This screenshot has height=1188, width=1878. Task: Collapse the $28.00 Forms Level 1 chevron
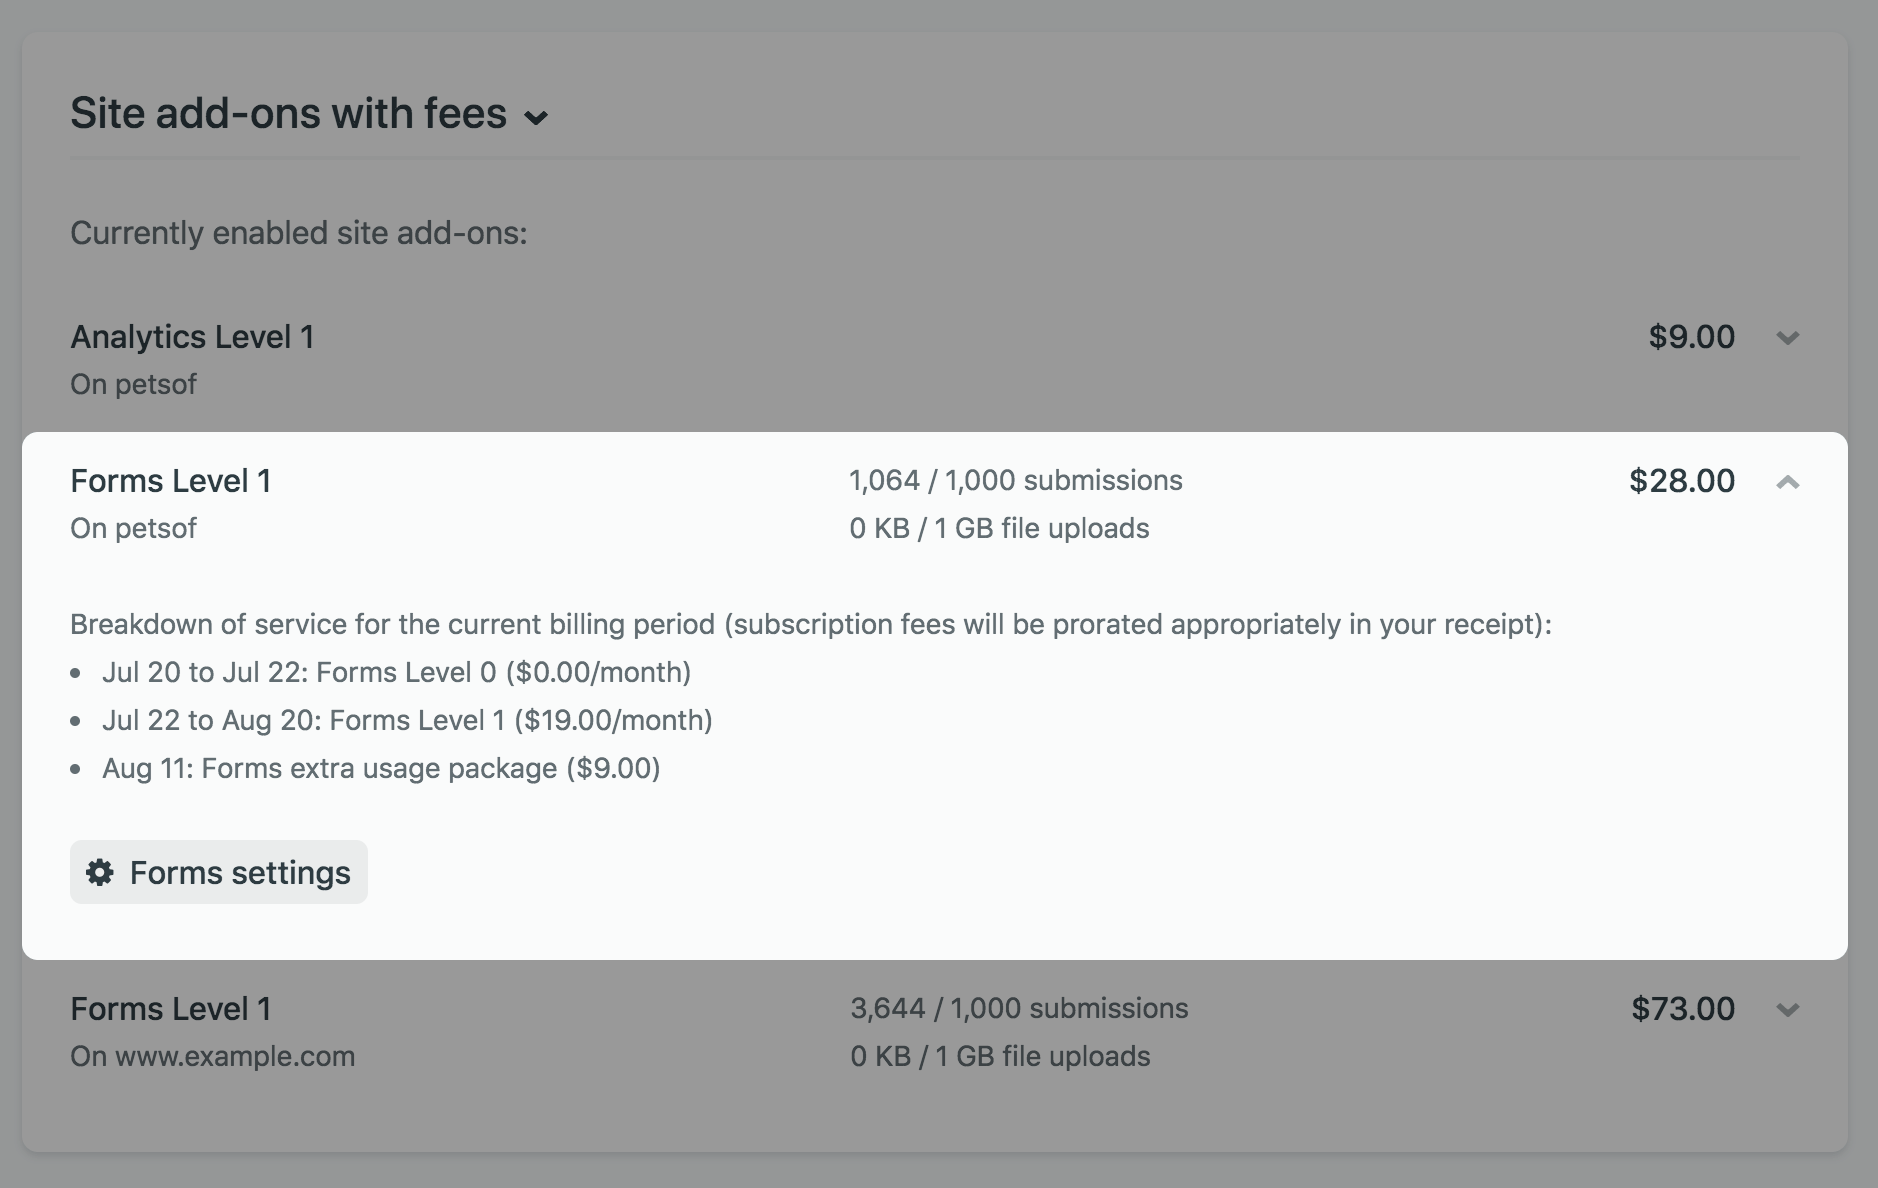click(1787, 483)
